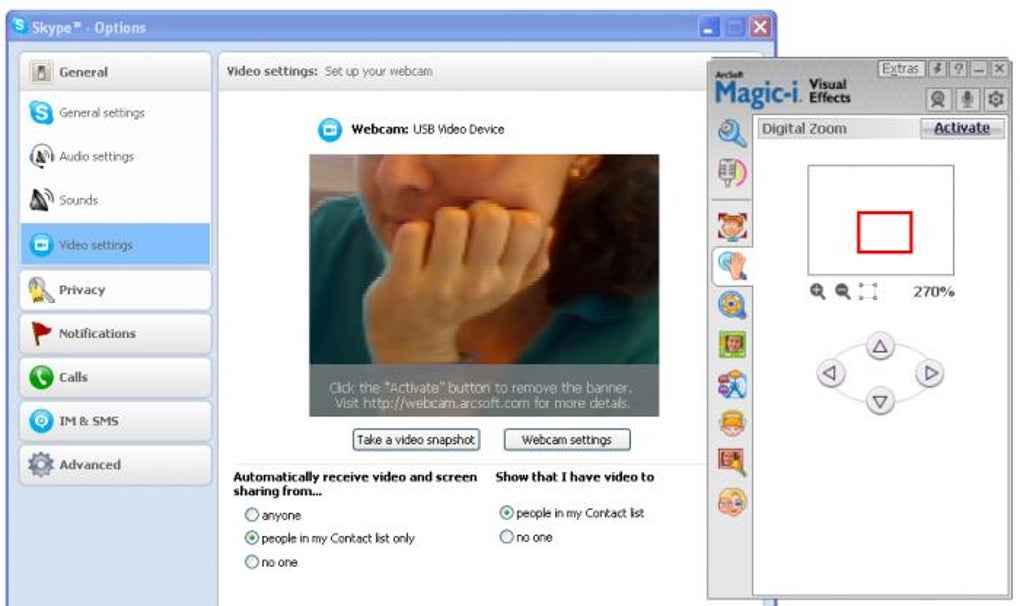1020x606 pixels.
Task: Open the Notifications section
Action: coord(115,334)
